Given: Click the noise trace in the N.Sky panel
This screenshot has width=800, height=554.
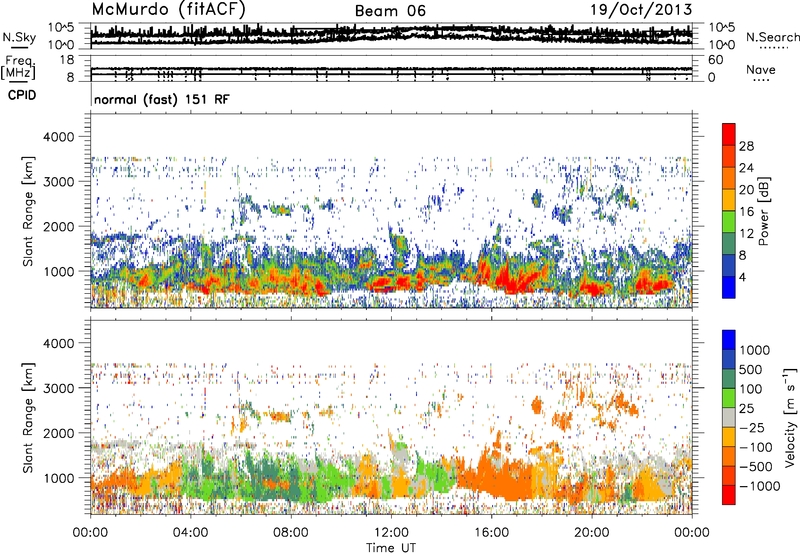Looking at the screenshot, I should tap(391, 35).
